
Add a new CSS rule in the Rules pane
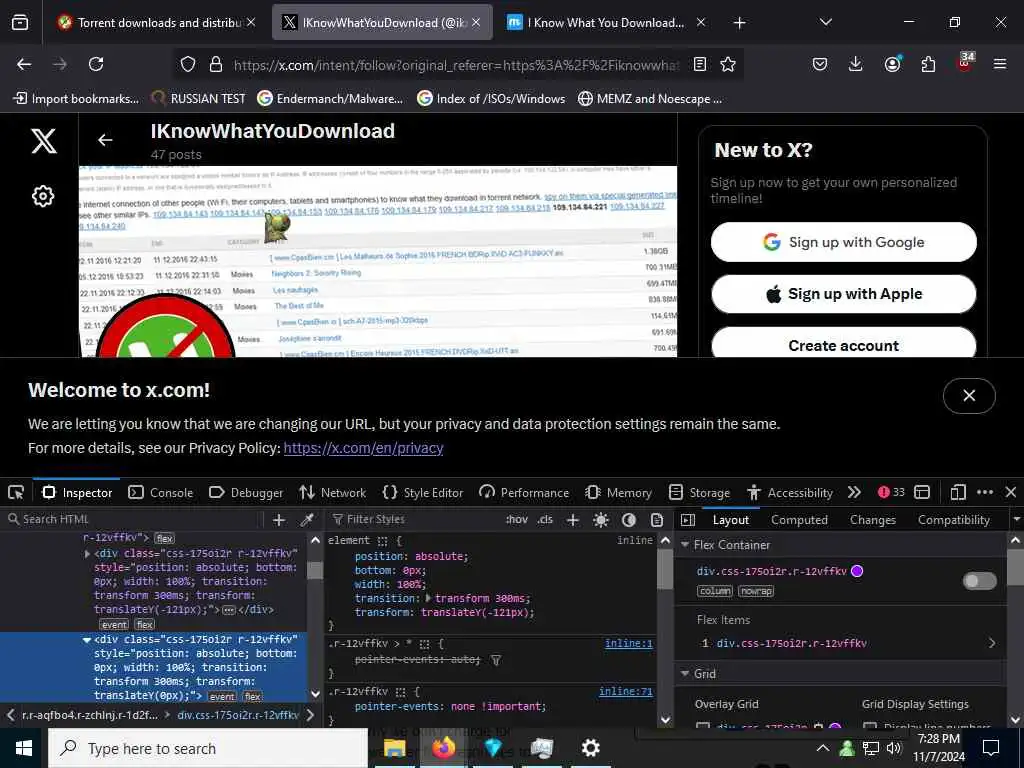click(x=573, y=520)
